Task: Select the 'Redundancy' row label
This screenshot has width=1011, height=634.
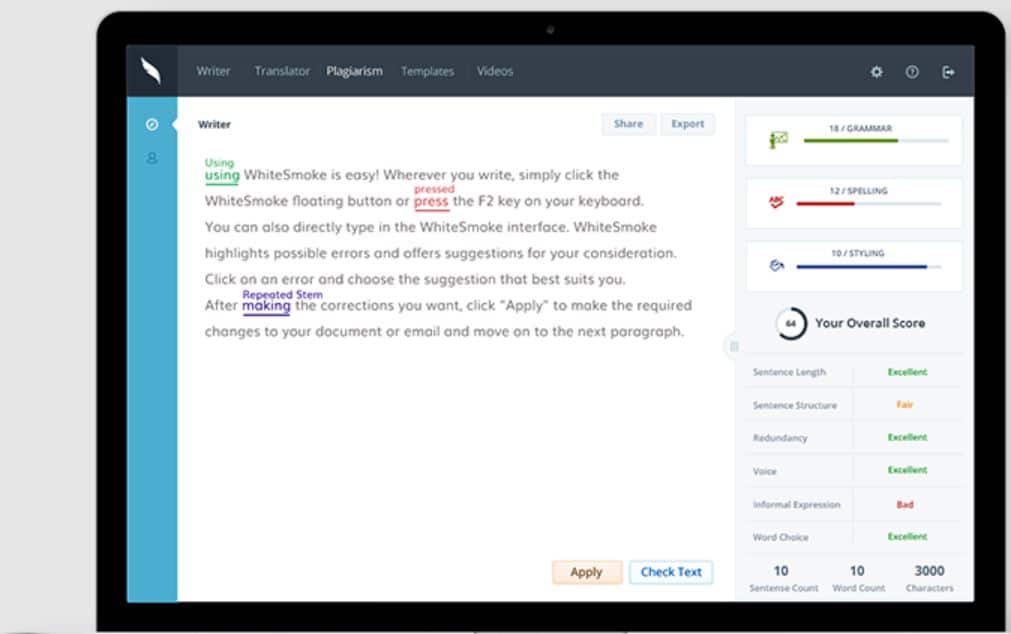Action: [x=780, y=438]
